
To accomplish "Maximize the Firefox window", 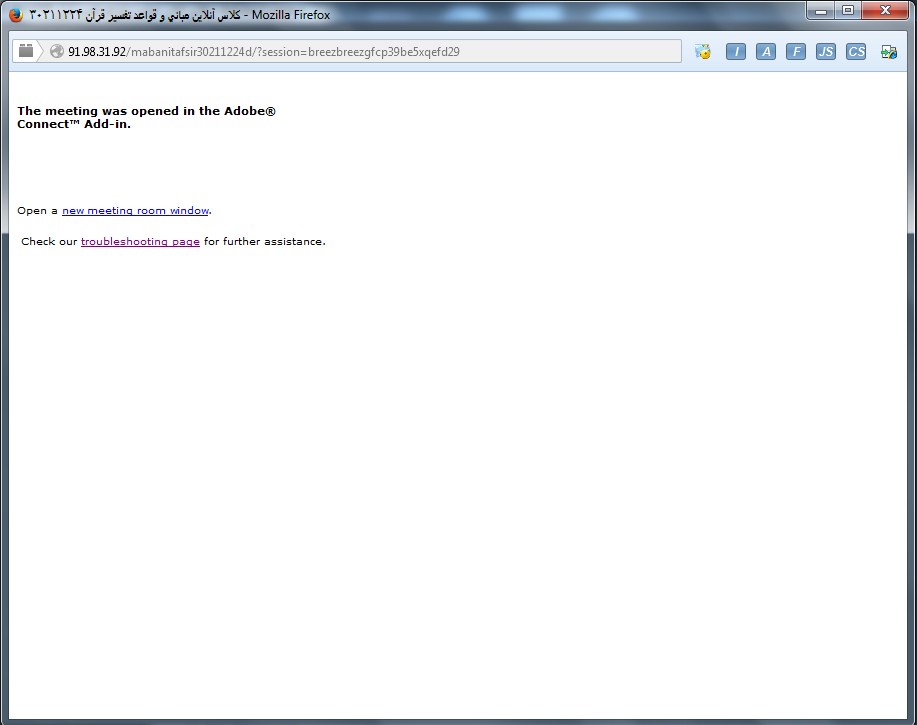I will (848, 11).
